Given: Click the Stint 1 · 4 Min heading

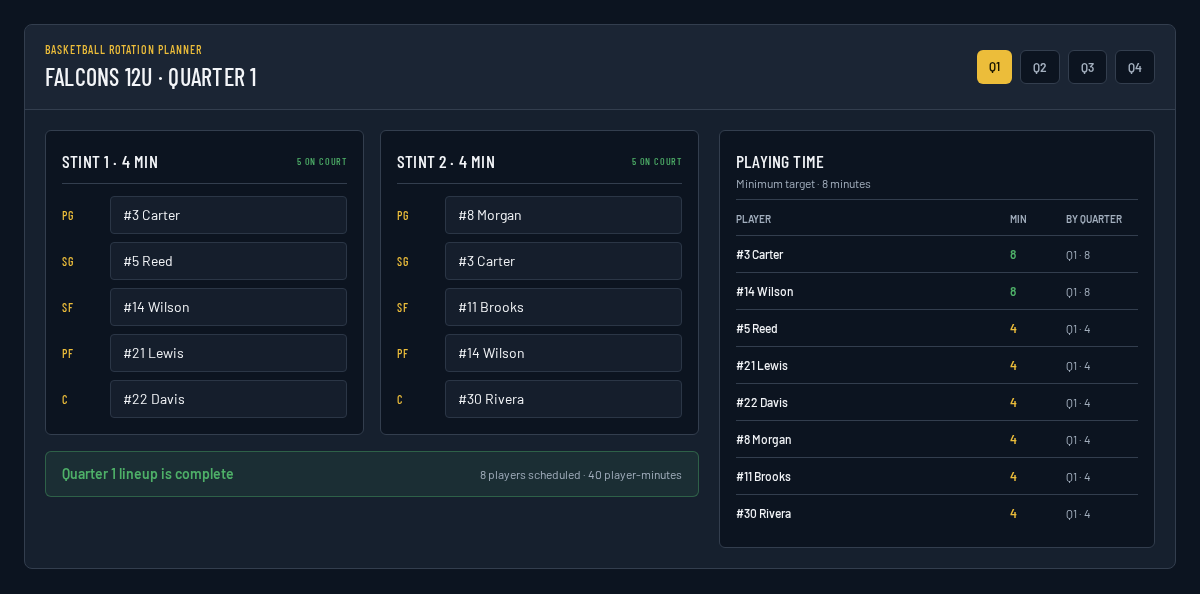Looking at the screenshot, I should [110, 162].
